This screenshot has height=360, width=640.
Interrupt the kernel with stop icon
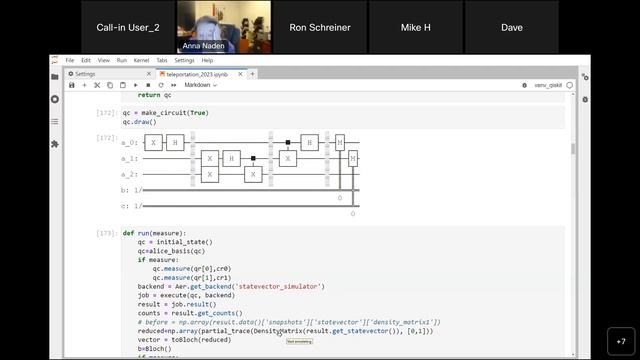pyautogui.click(x=148, y=85)
